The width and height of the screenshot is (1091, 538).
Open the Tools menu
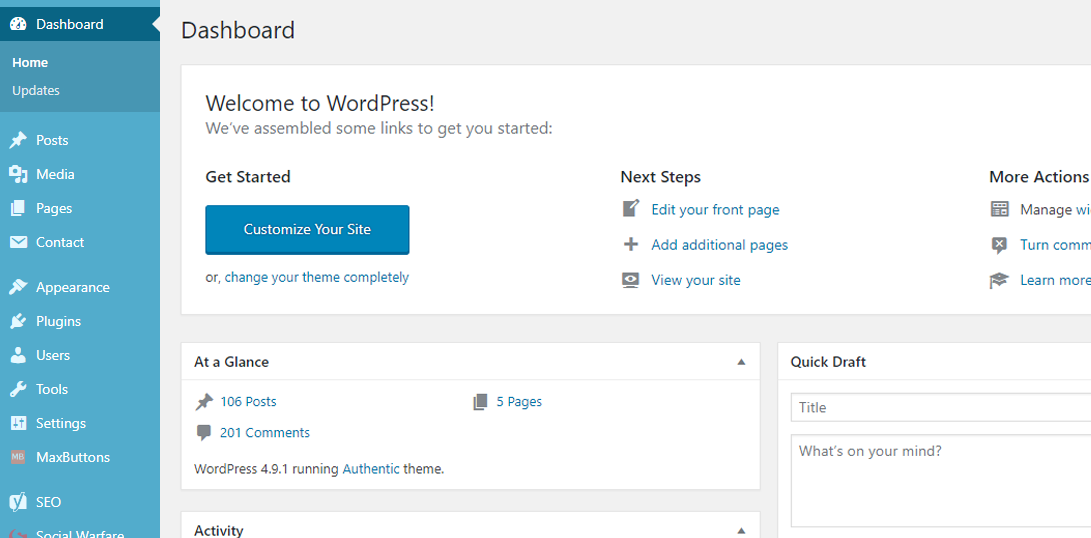(80, 390)
